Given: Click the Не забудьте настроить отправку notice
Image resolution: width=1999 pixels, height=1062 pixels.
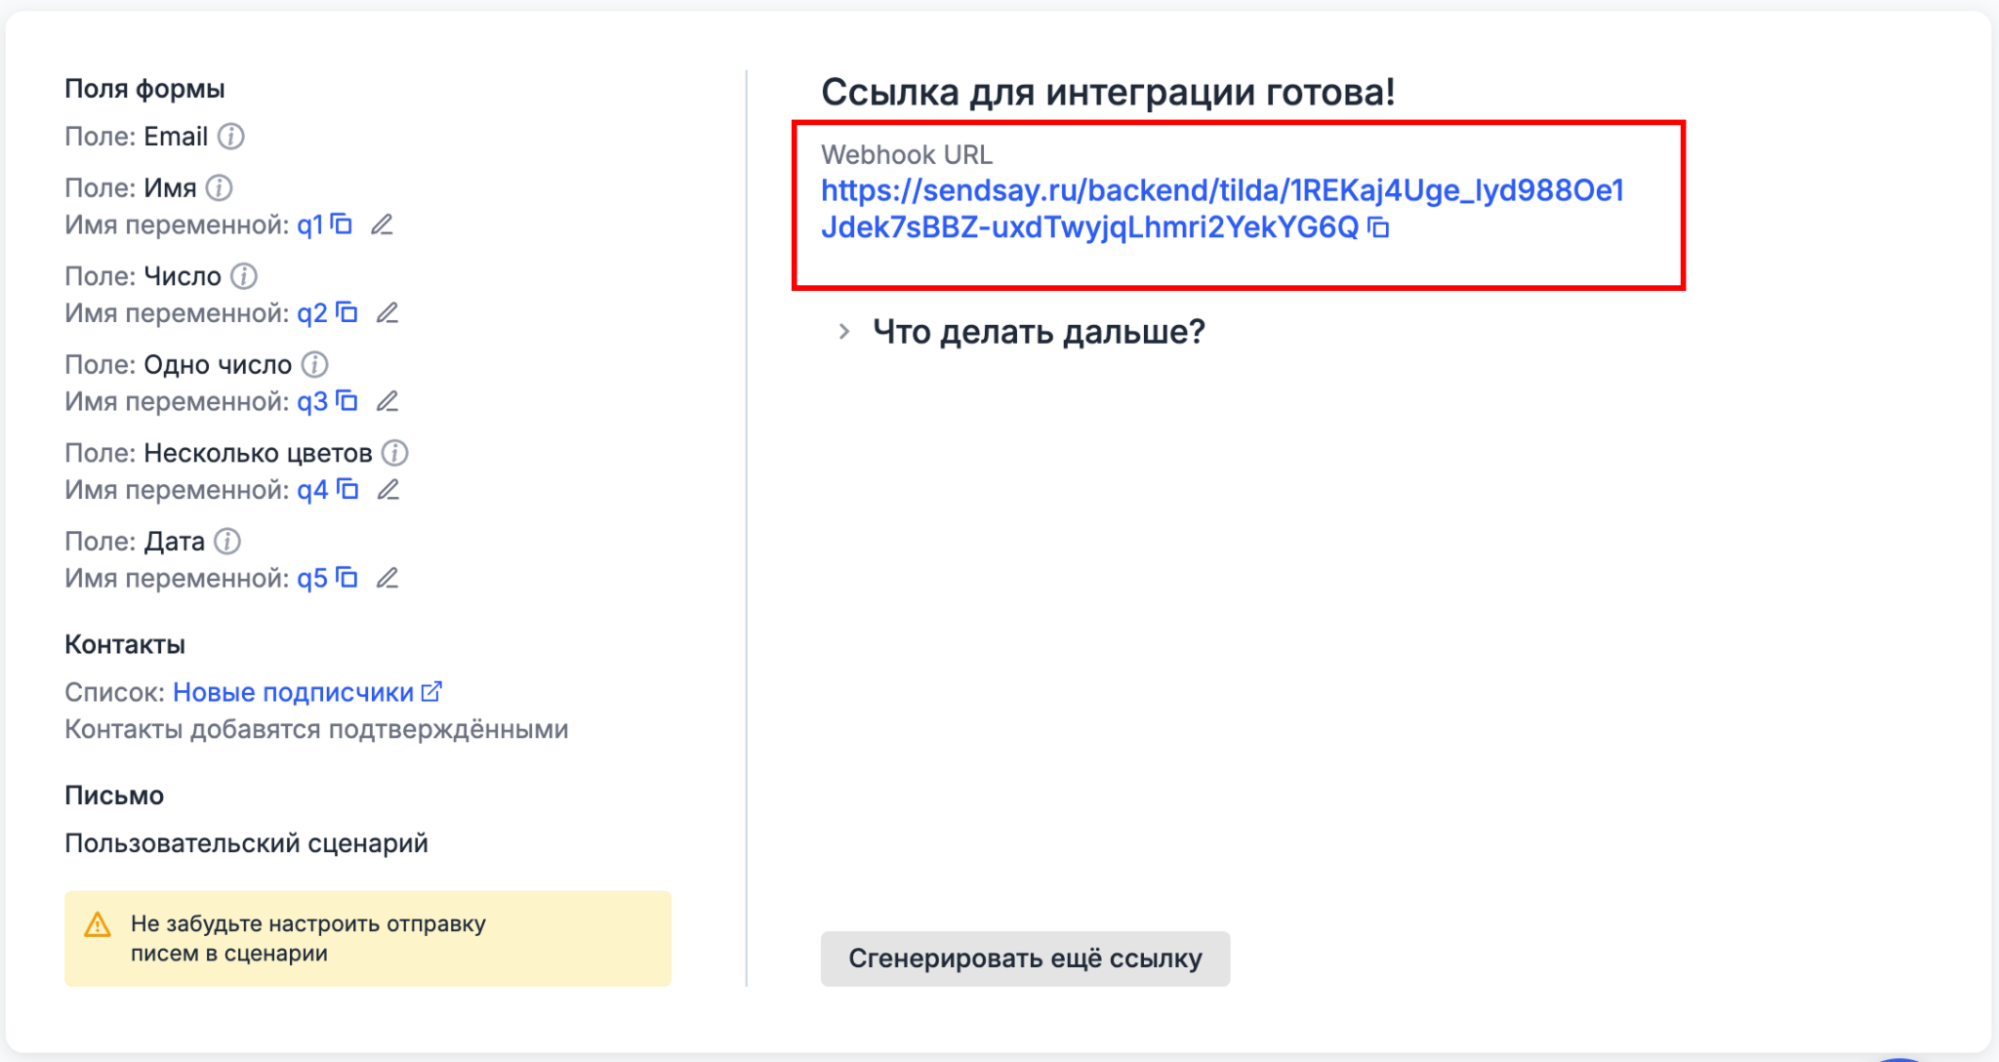Looking at the screenshot, I should [368, 938].
